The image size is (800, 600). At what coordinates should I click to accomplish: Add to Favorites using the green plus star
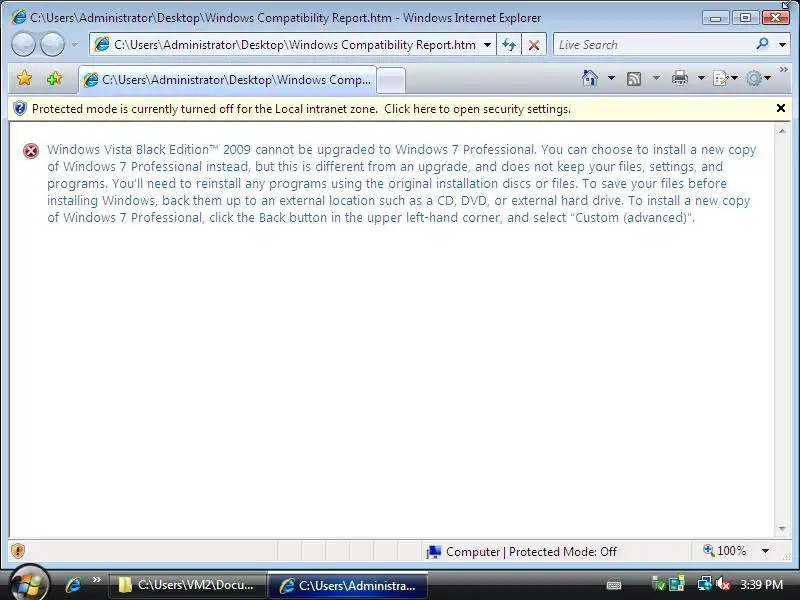[54, 79]
